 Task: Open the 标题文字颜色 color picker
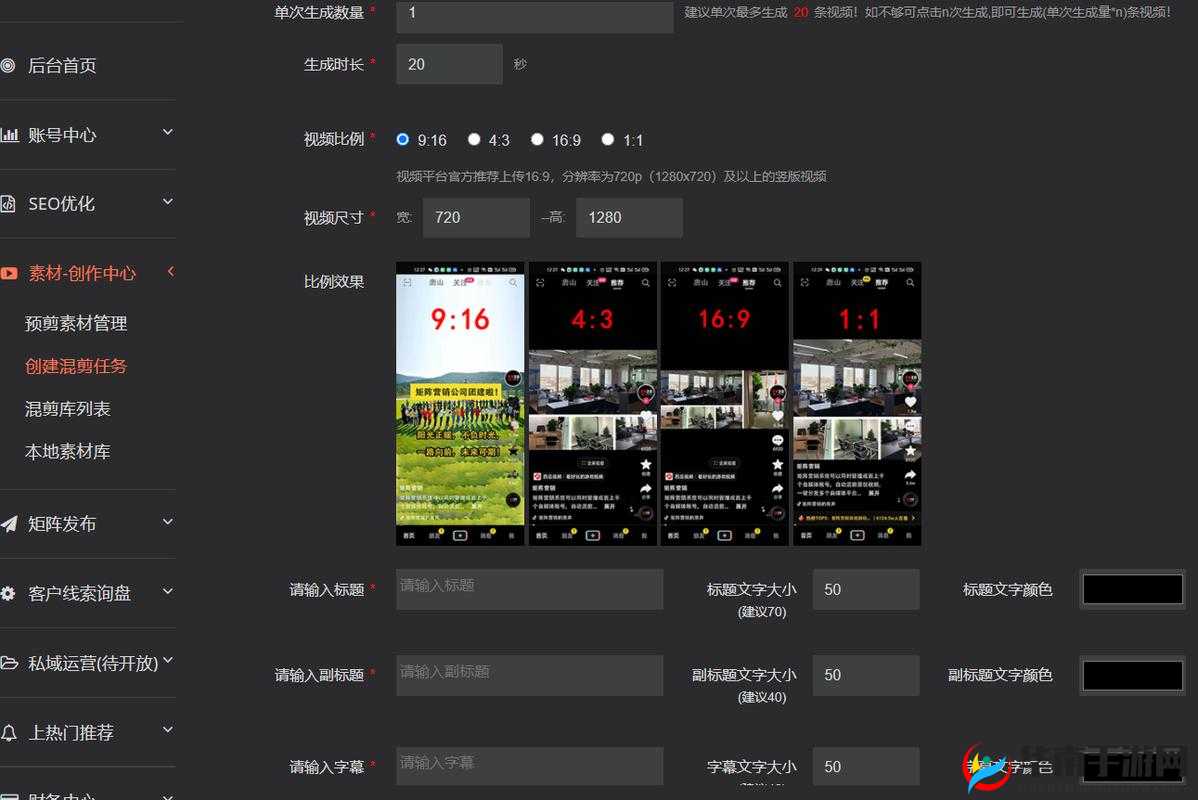point(1132,589)
